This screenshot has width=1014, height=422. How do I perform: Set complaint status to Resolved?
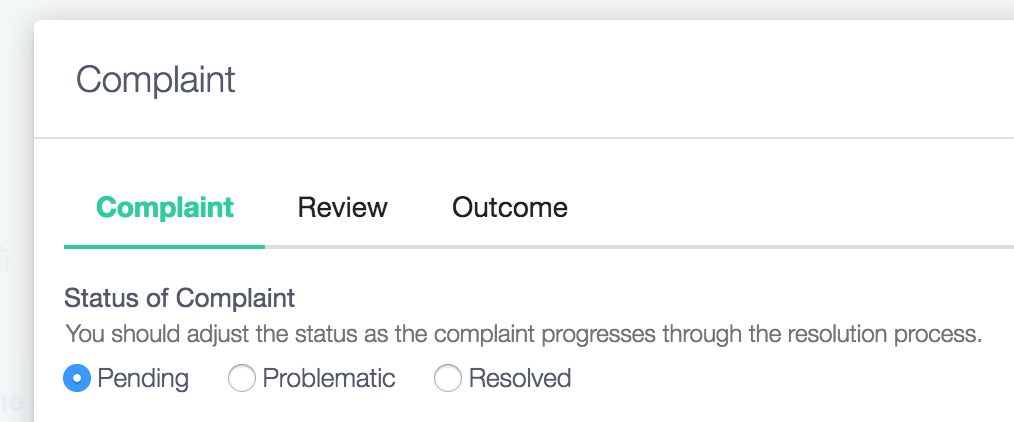(x=447, y=379)
